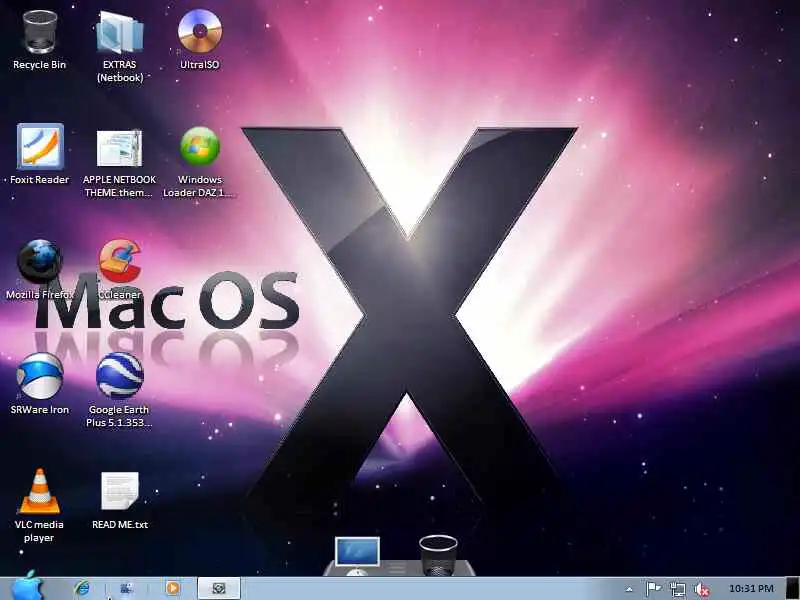Click the "Recycle Bin" label text

tap(39, 65)
